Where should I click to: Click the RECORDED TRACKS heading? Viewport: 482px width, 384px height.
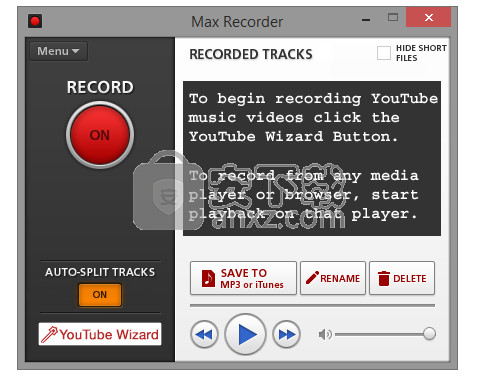click(251, 54)
